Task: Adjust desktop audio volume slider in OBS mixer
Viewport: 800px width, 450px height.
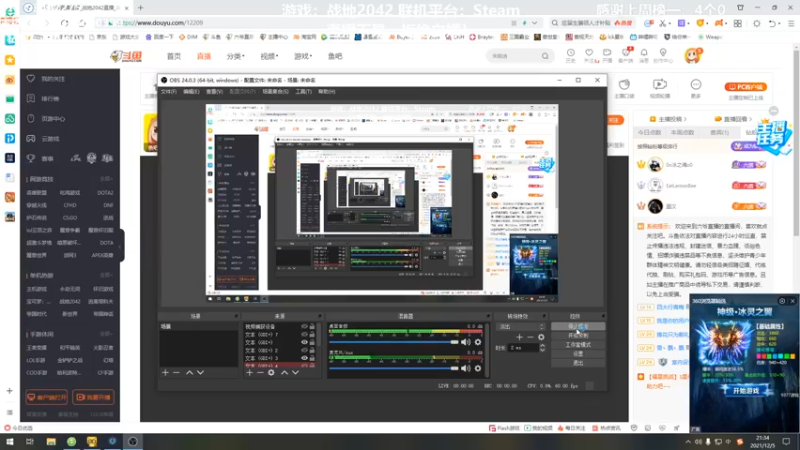Action: [394, 342]
